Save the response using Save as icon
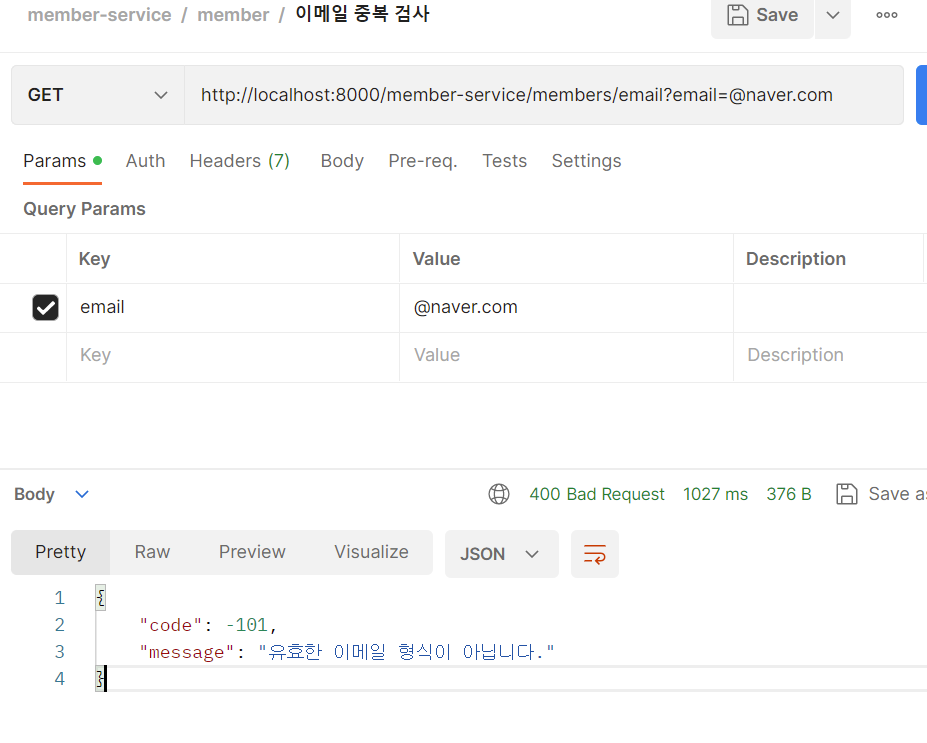 846,493
